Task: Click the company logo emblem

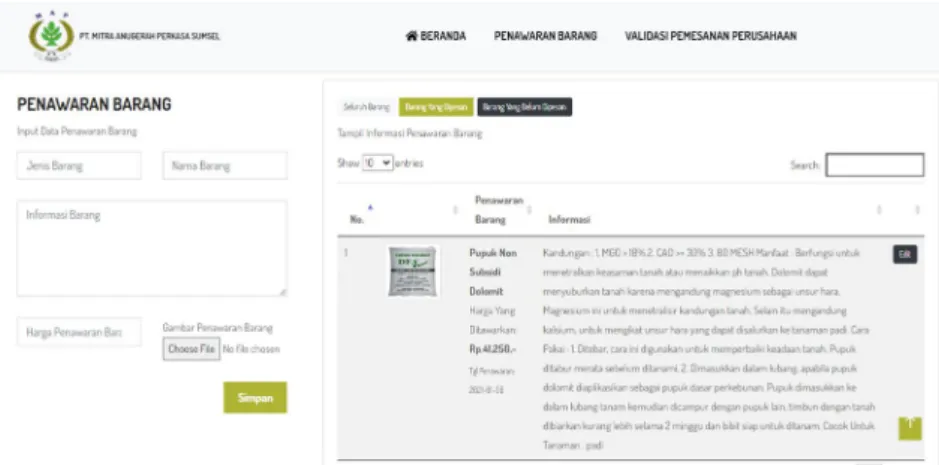Action: [52, 36]
